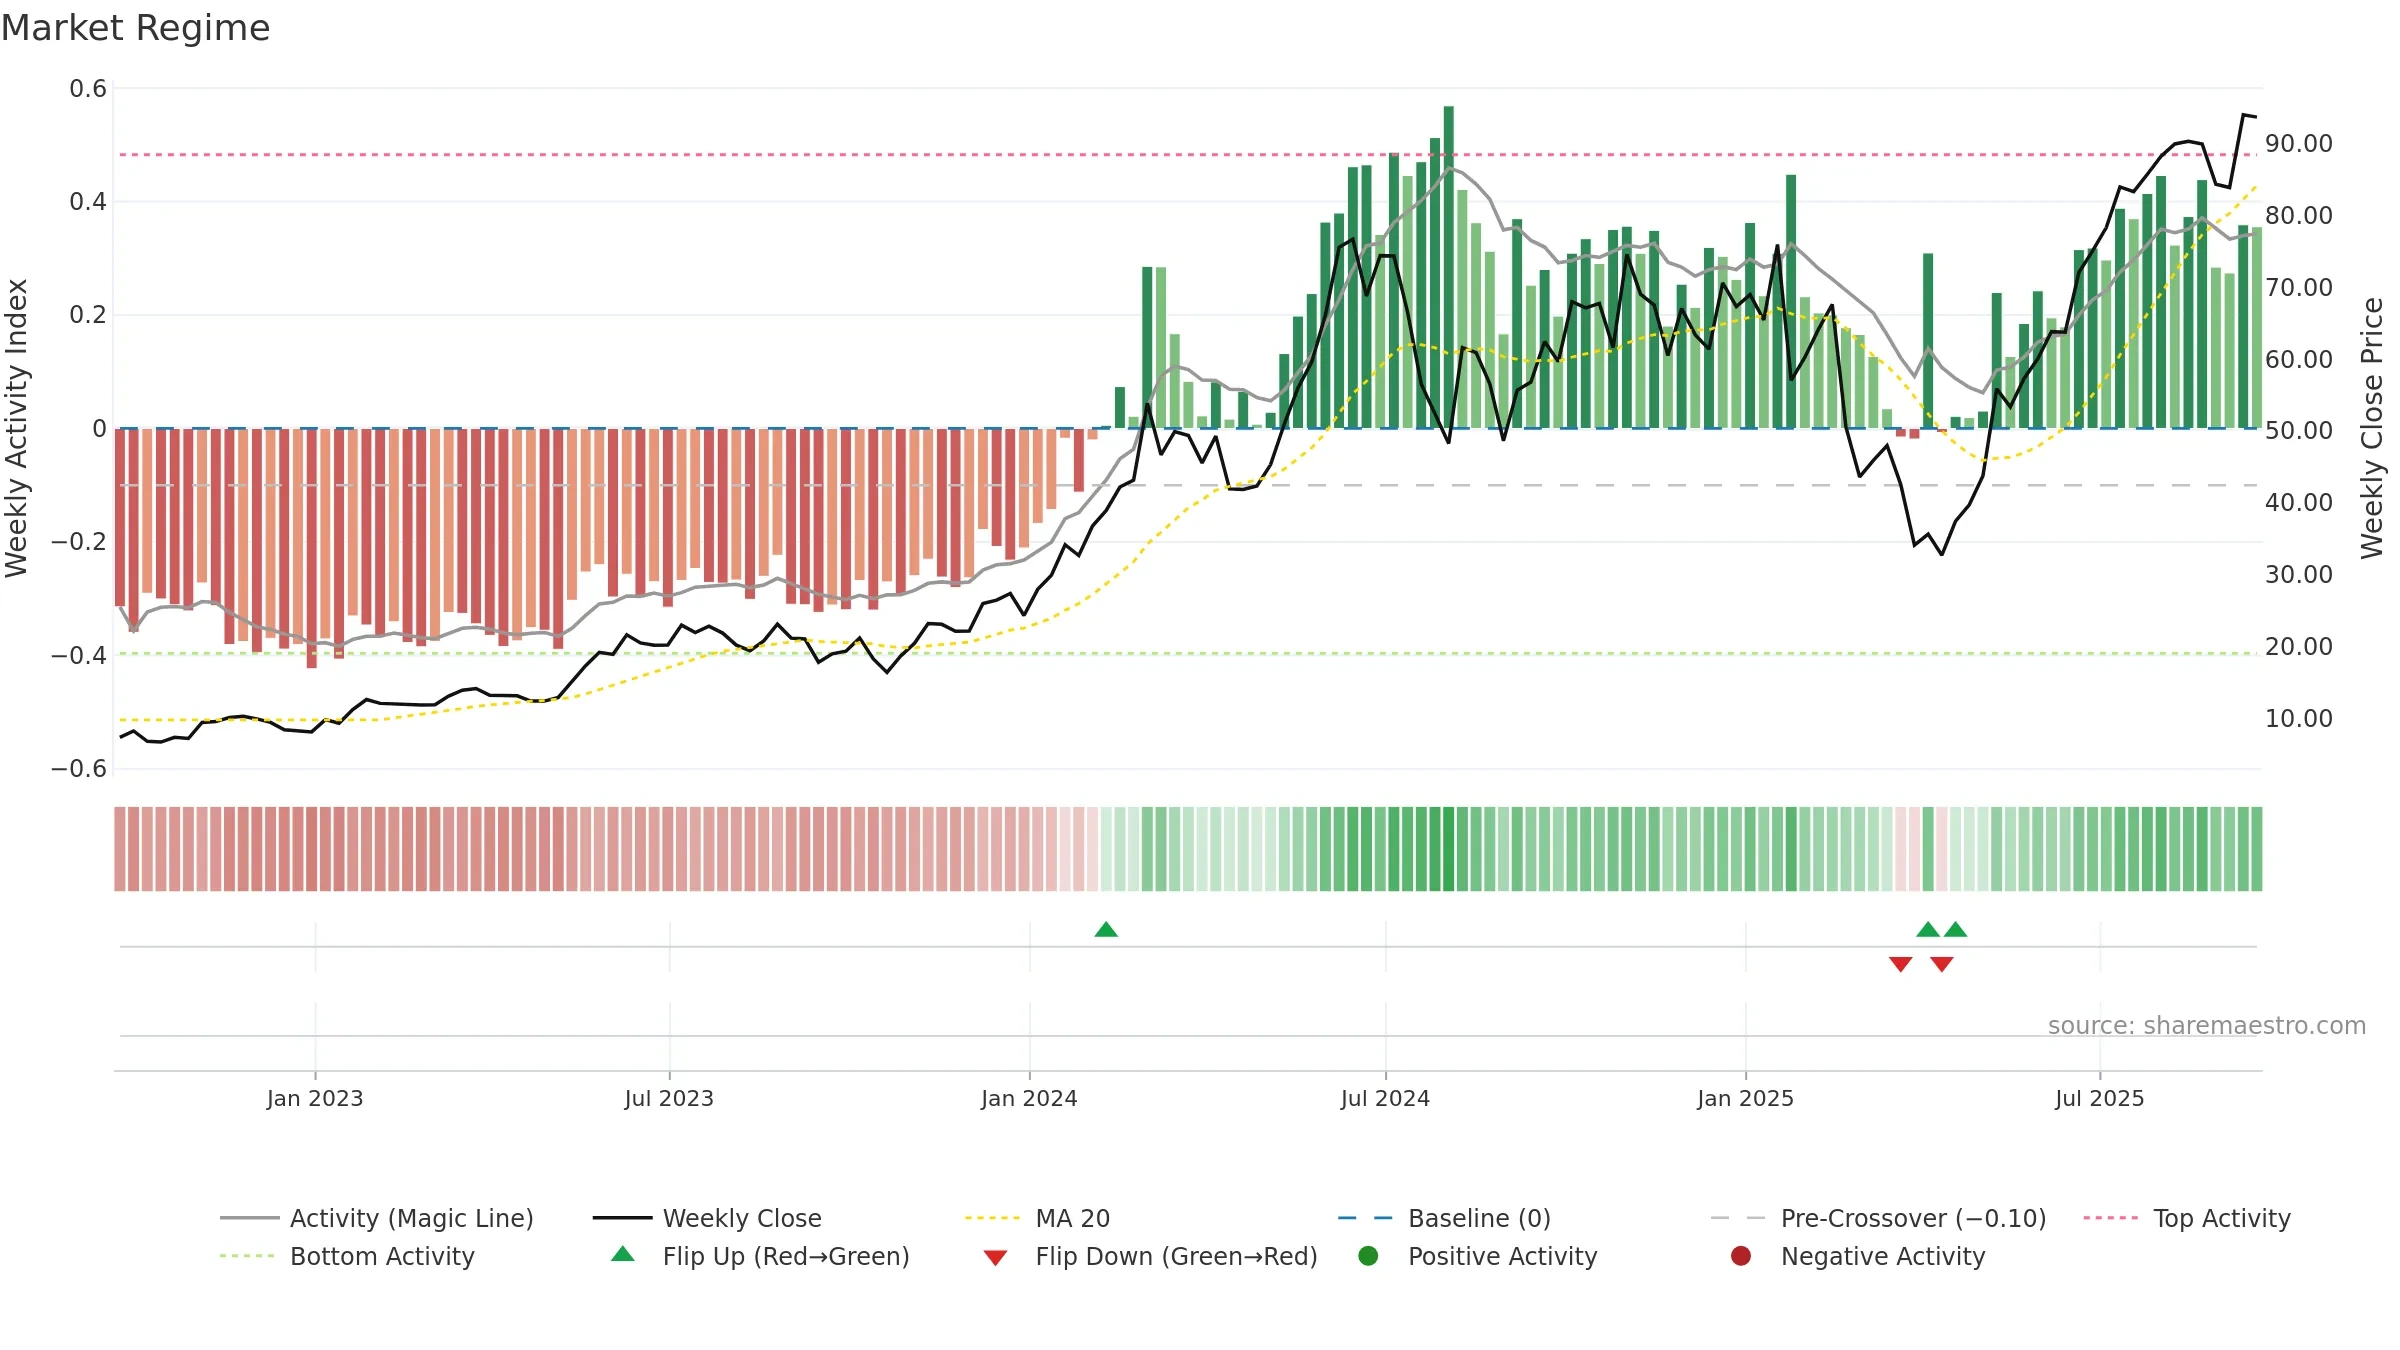Toggle the Weekly Close legend entry
The image size is (2400, 1350).
707,1218
